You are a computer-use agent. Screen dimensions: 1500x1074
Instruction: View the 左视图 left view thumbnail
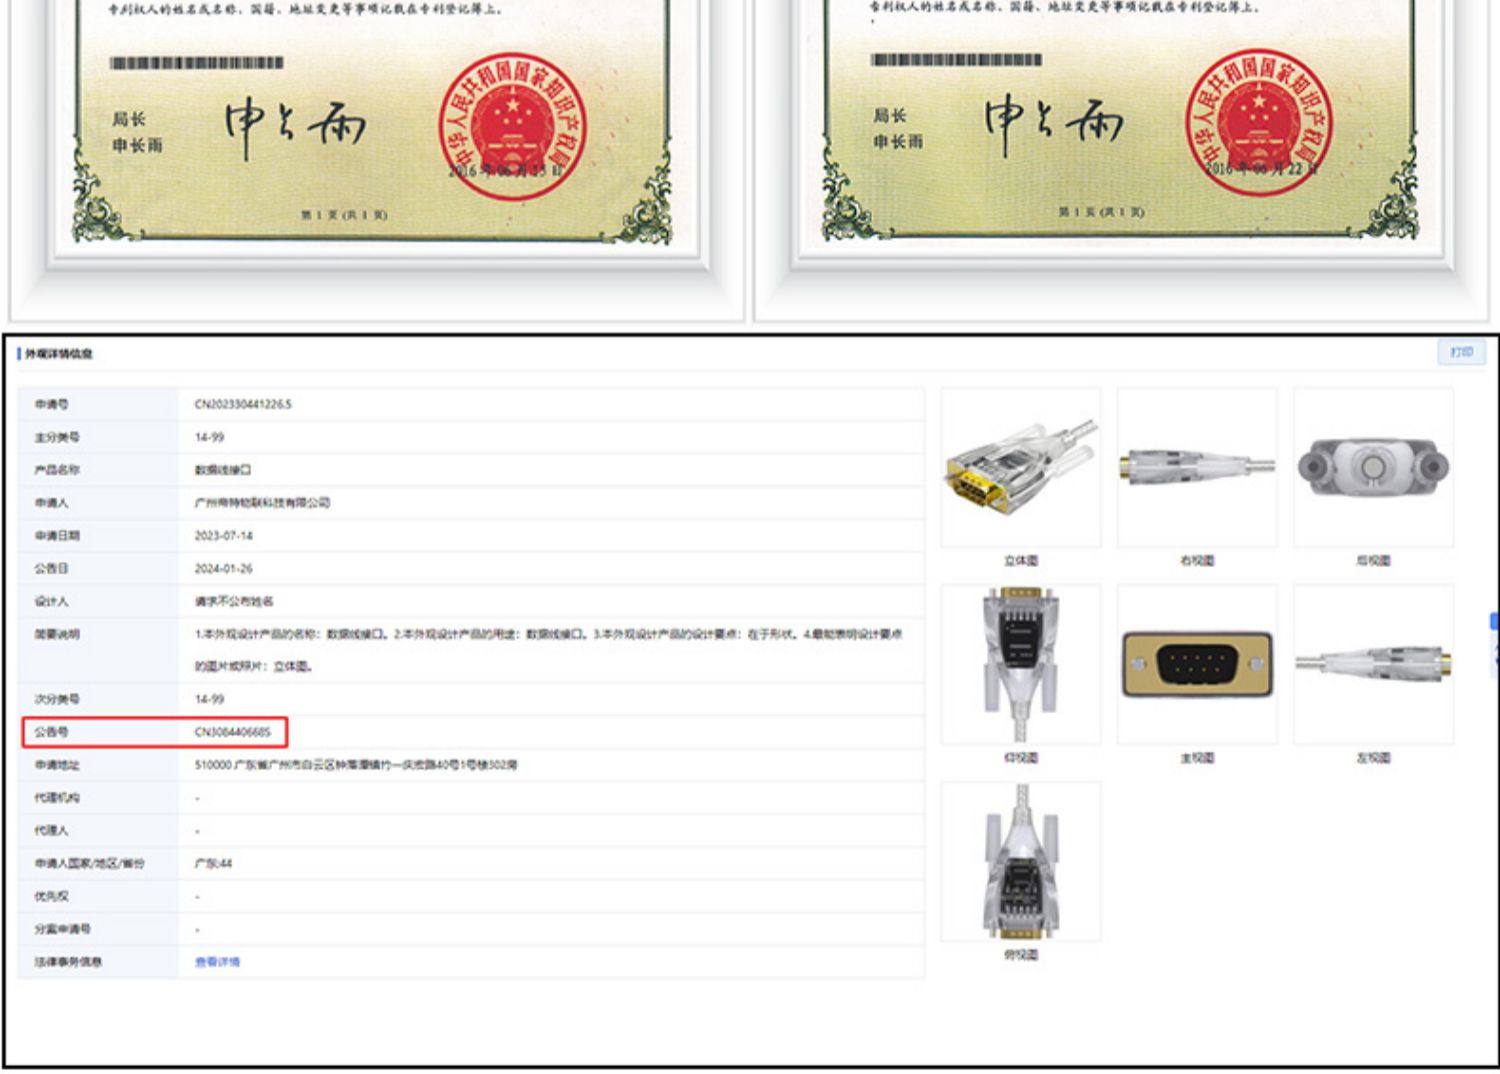click(x=1373, y=665)
